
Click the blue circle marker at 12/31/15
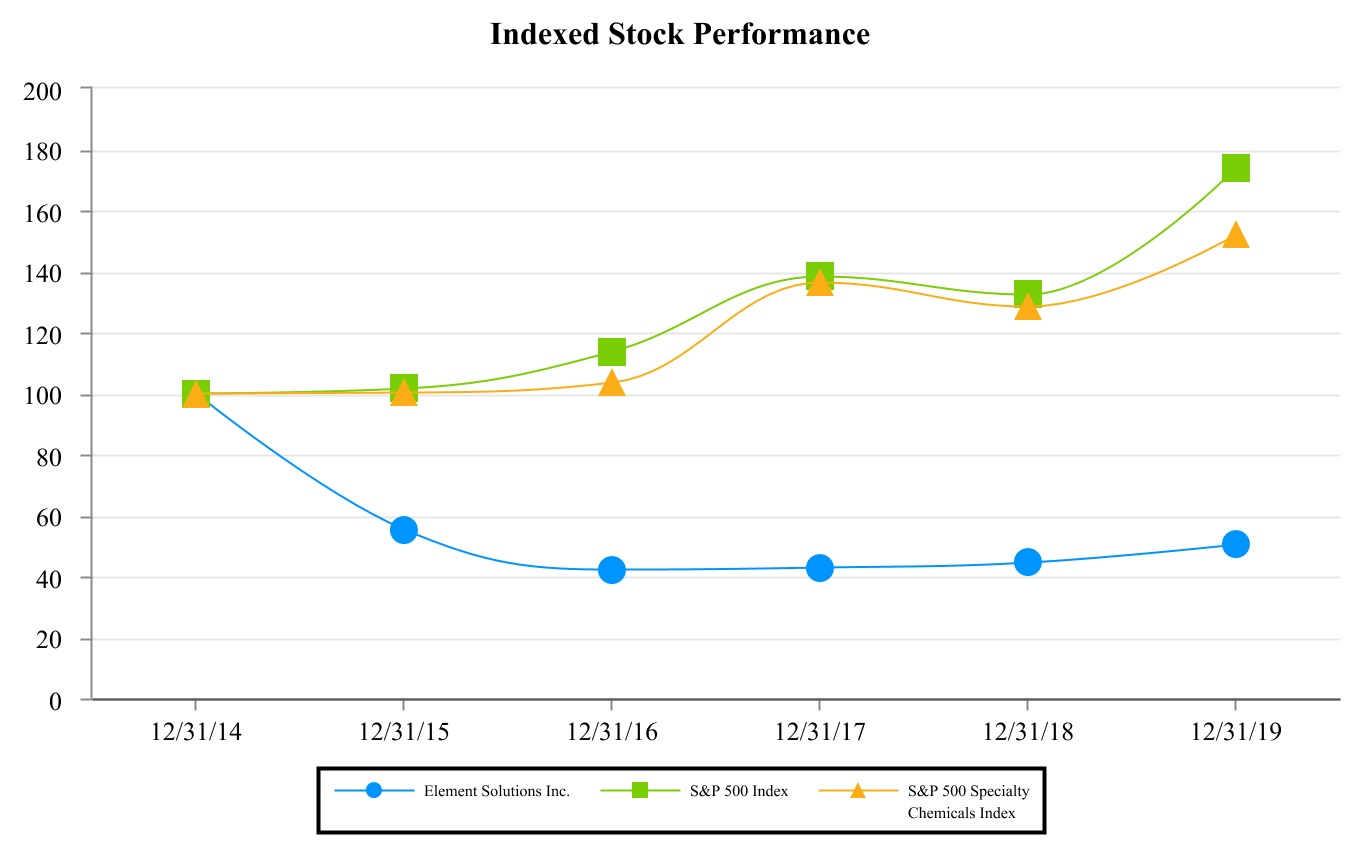(x=403, y=529)
